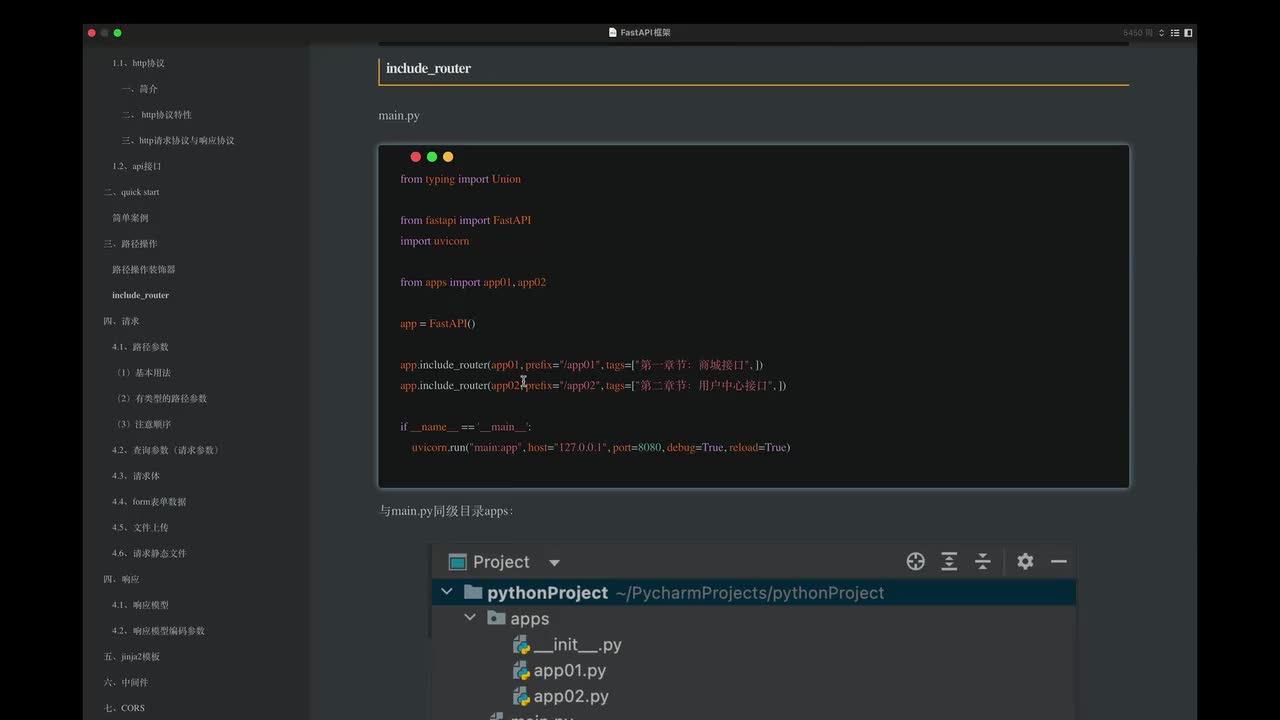
Task: Select the app01.py file
Action: [x=559, y=671]
